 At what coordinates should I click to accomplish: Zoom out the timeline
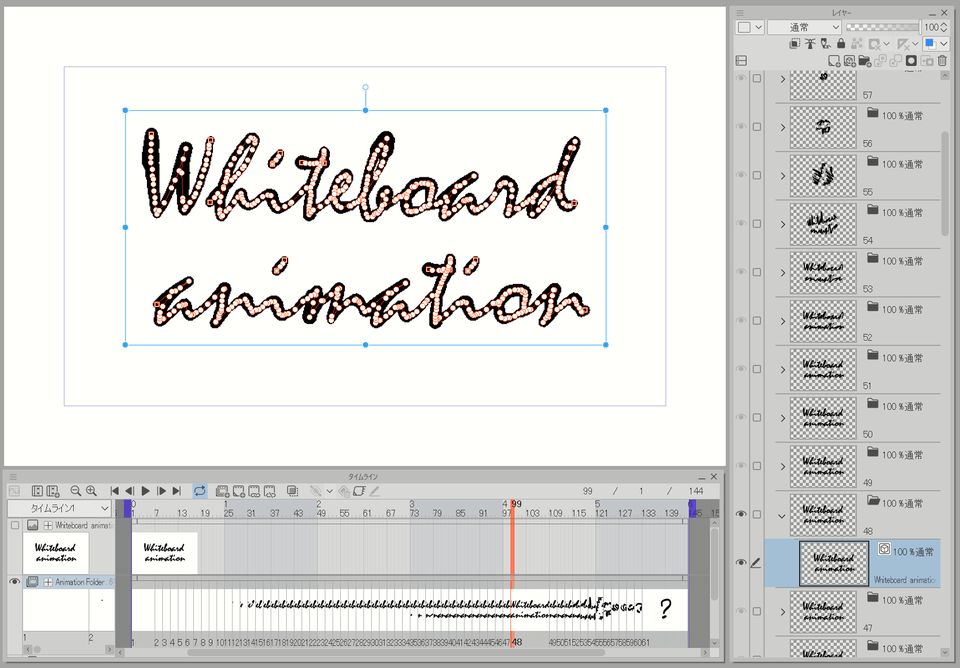point(75,491)
